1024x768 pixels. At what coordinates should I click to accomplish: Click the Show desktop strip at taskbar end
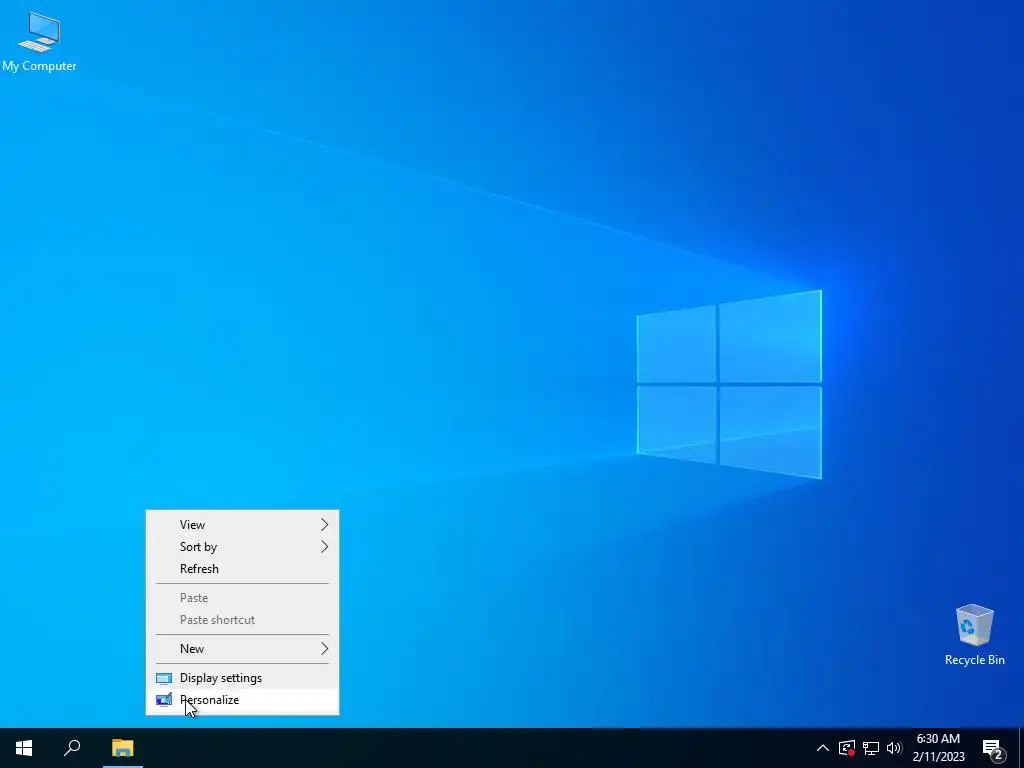coord(1021,748)
